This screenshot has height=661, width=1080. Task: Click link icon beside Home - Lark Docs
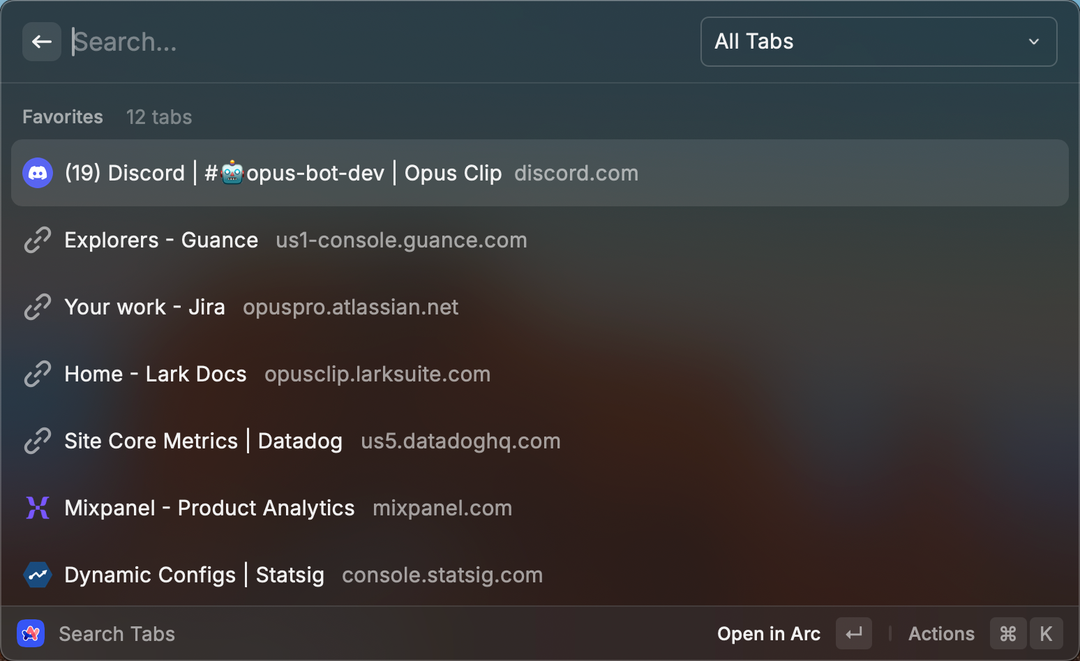point(37,374)
